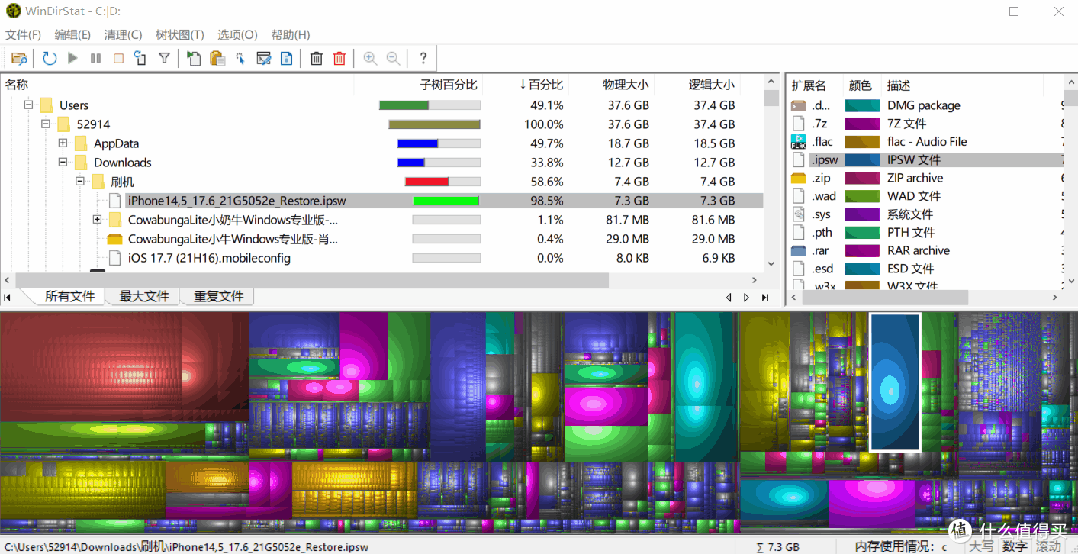Screen dimensions: 1078x554
Task: Select the PTH 文件 row in extension list
Action: point(927,232)
